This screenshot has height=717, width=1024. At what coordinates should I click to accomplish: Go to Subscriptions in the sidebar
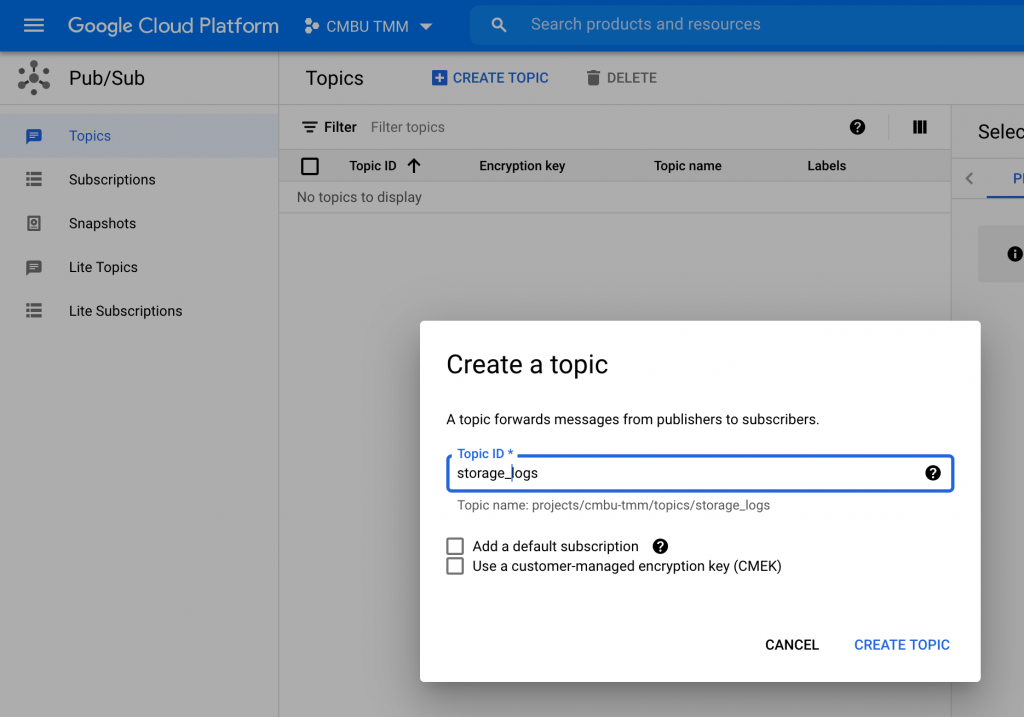tap(112, 180)
